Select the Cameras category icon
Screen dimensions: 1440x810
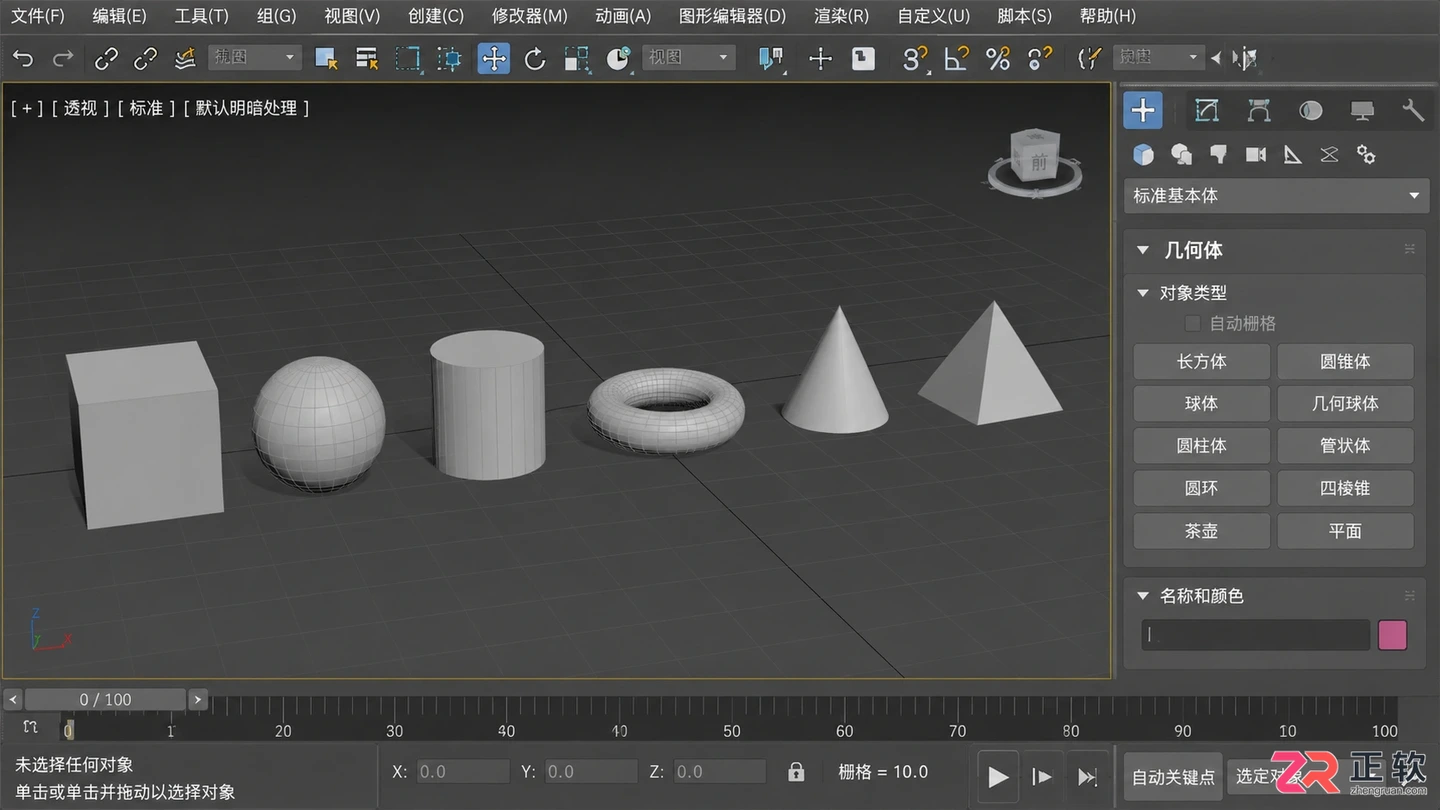tap(1256, 154)
